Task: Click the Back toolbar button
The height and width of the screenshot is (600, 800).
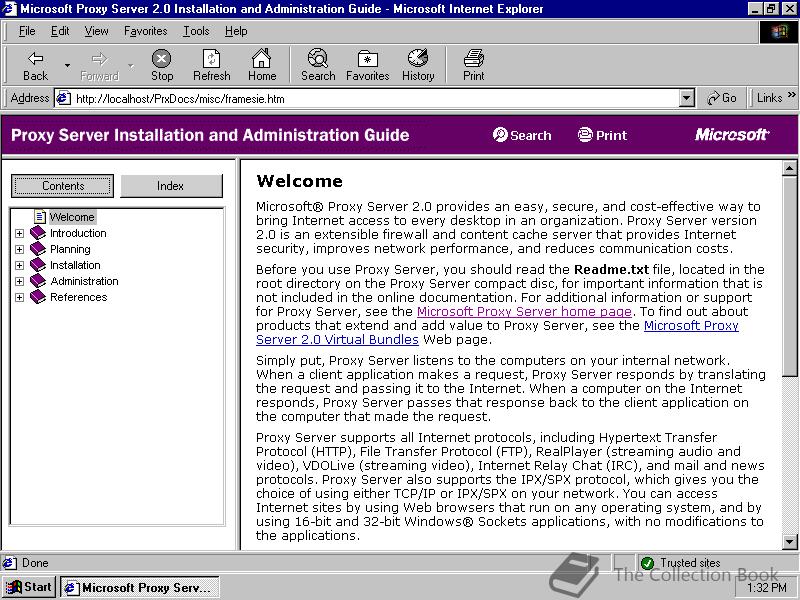Action: click(35, 65)
